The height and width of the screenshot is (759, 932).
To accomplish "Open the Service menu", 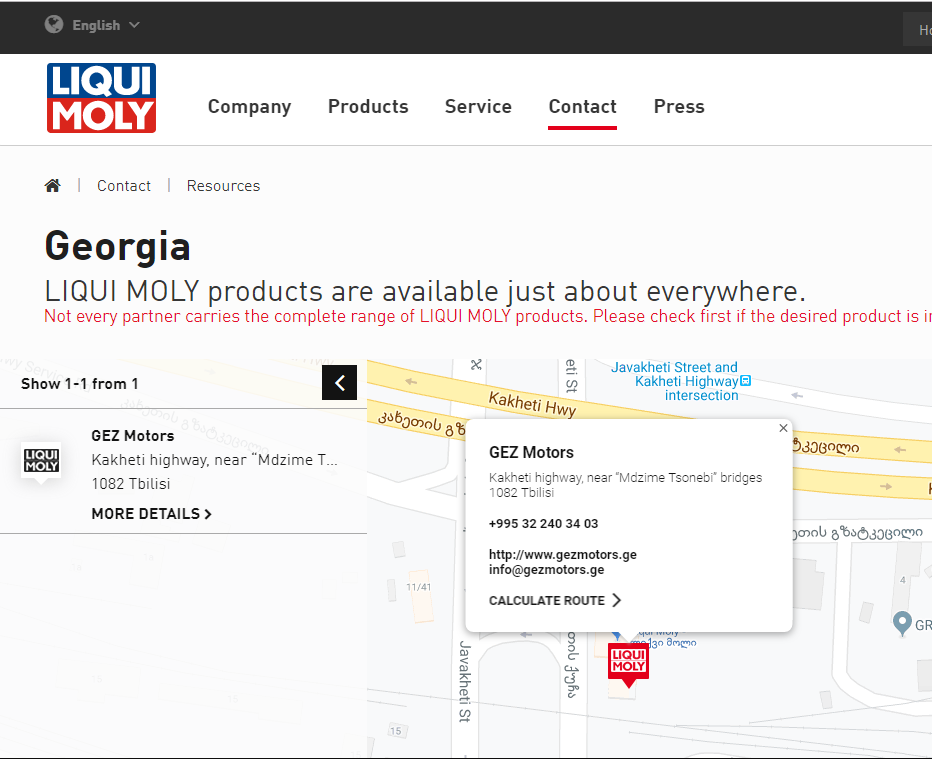I will 478,107.
